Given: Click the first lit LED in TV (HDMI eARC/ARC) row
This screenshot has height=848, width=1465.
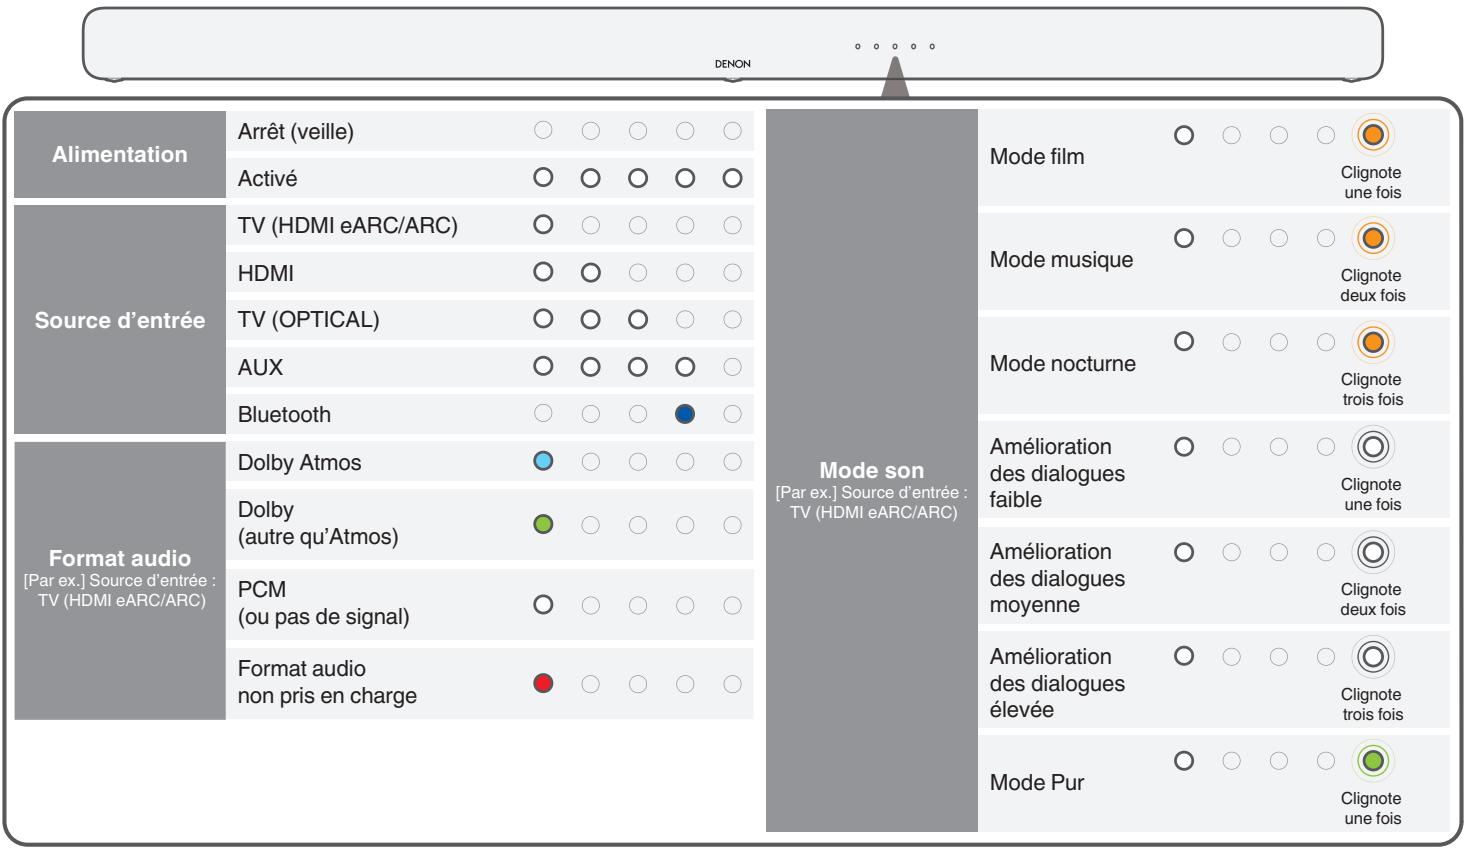Looking at the screenshot, I should [x=543, y=224].
